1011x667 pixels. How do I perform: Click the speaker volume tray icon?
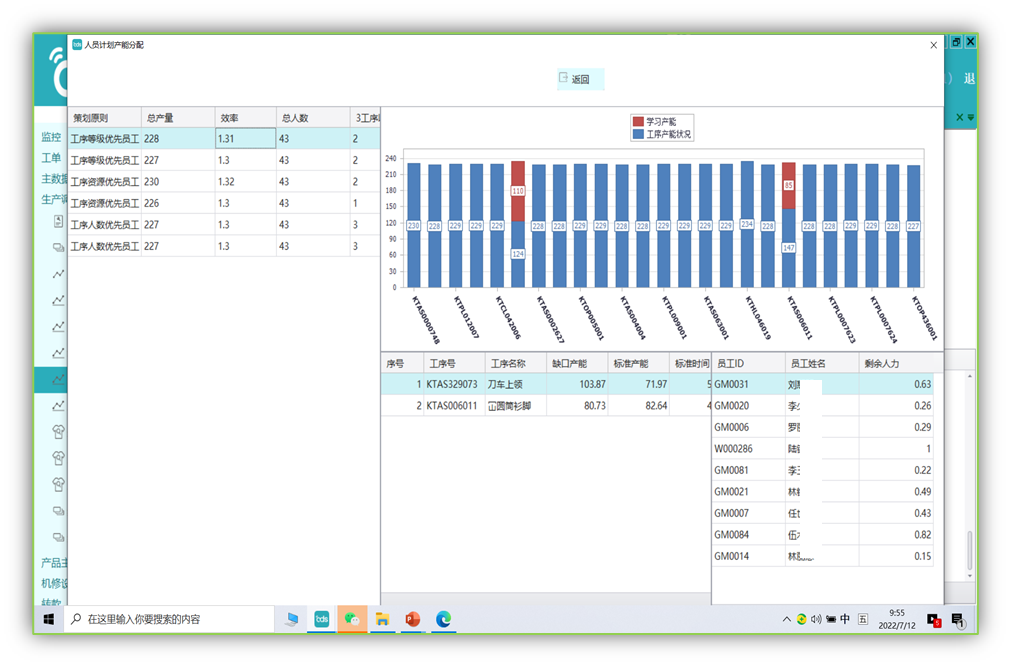click(816, 619)
